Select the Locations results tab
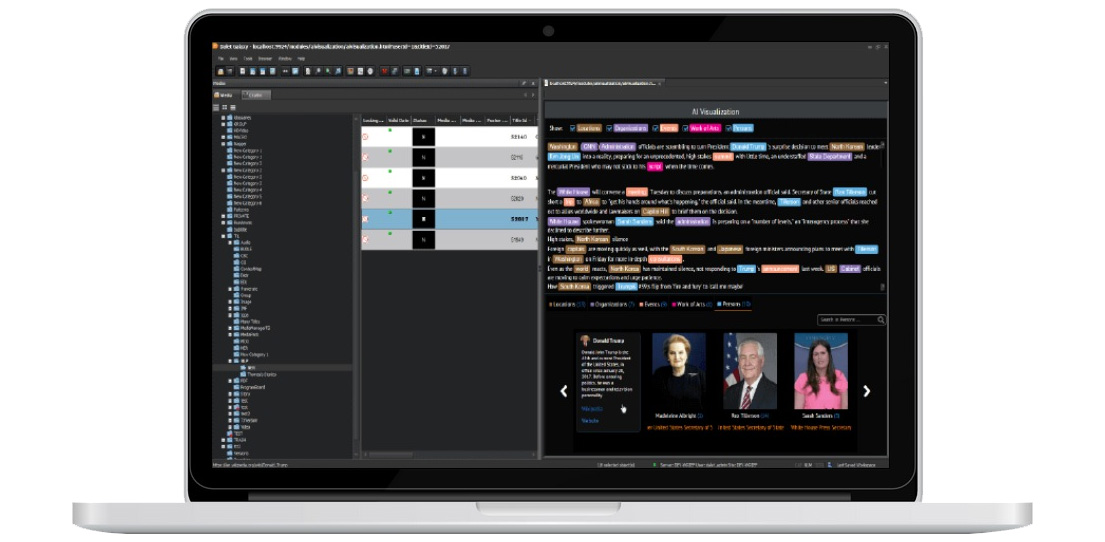Image resolution: width=1105 pixels, height=542 pixels. 567,304
